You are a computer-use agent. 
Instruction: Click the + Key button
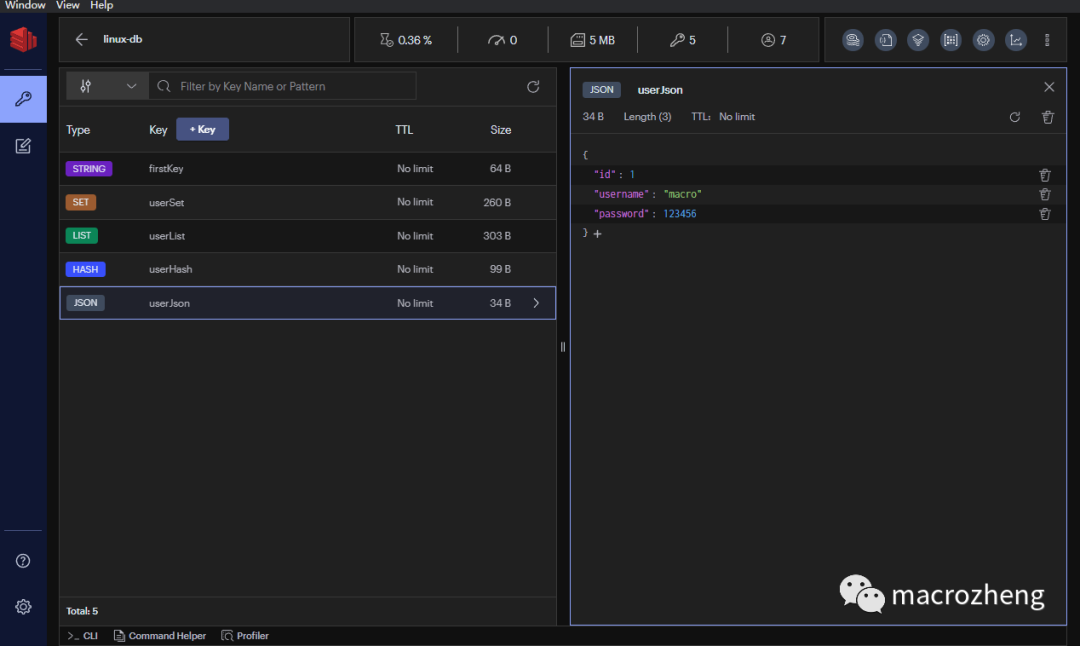tap(202, 129)
